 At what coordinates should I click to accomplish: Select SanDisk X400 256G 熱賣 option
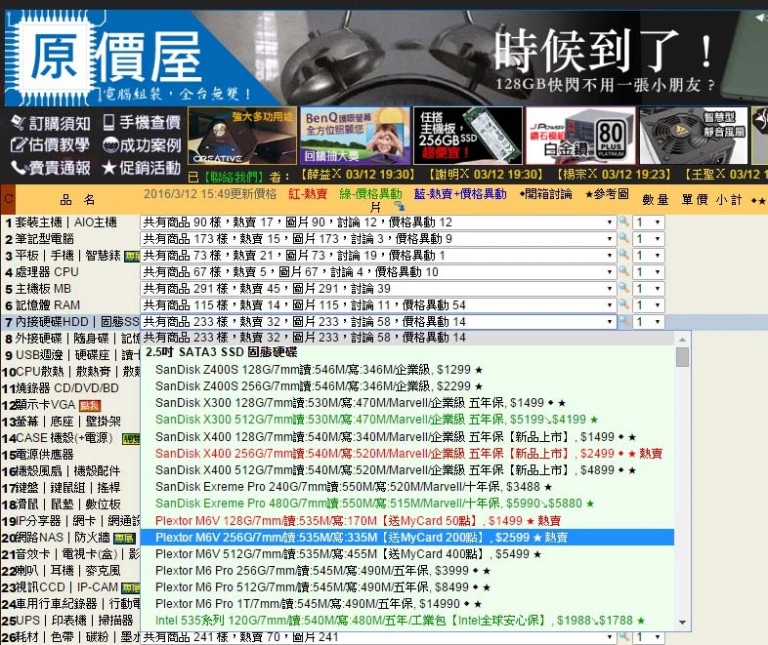coord(408,454)
